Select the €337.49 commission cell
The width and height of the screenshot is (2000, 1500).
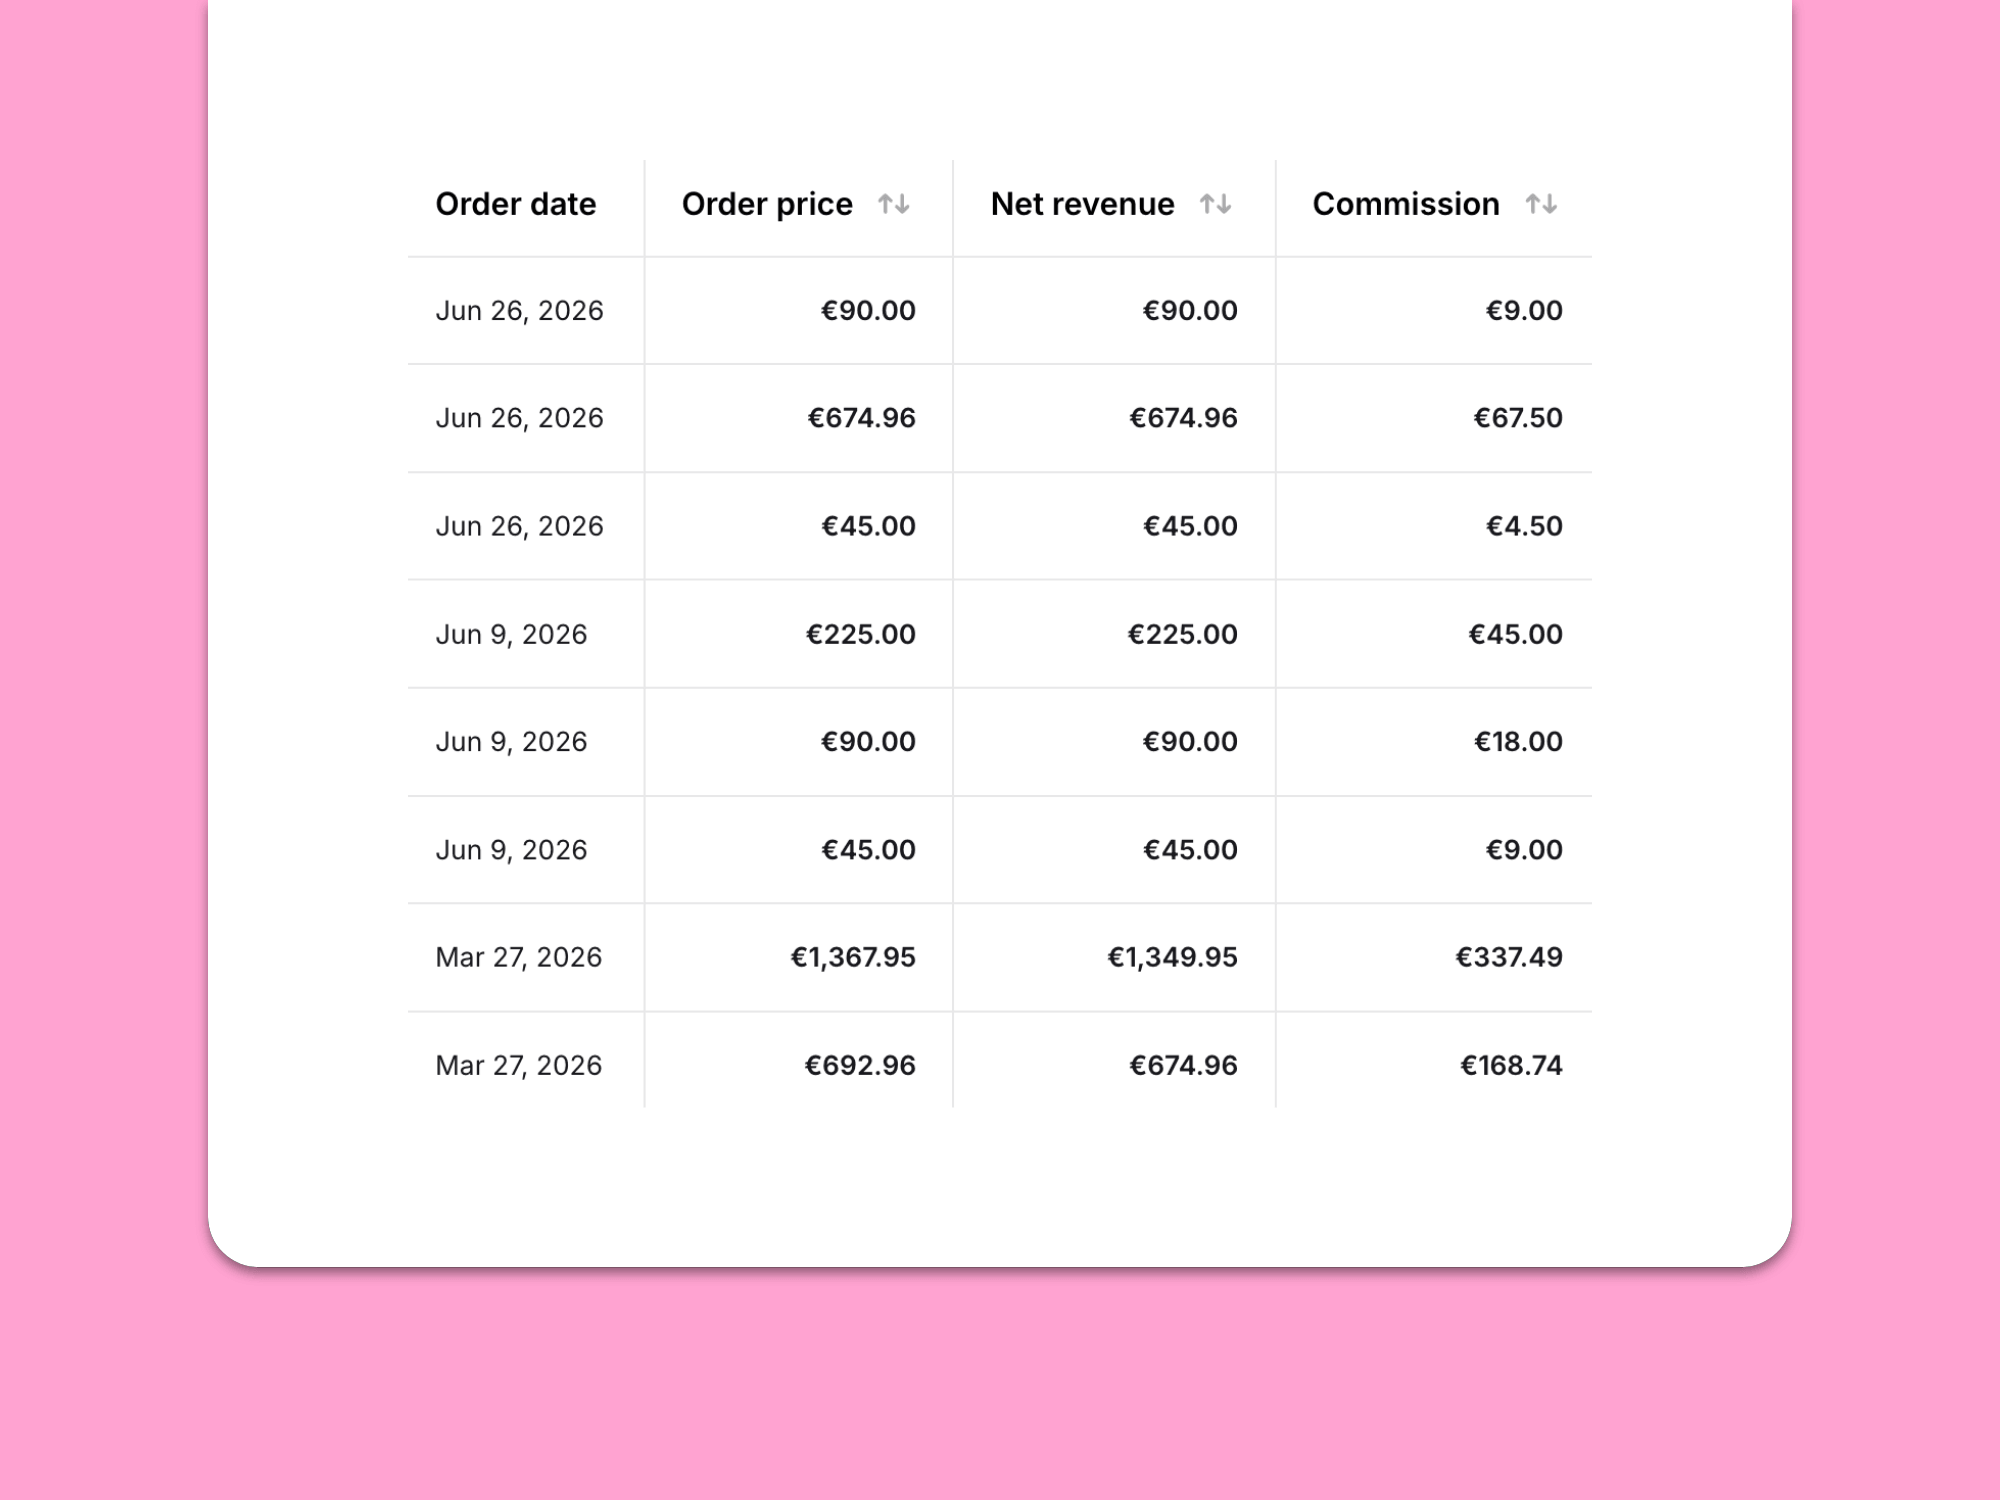1434,957
